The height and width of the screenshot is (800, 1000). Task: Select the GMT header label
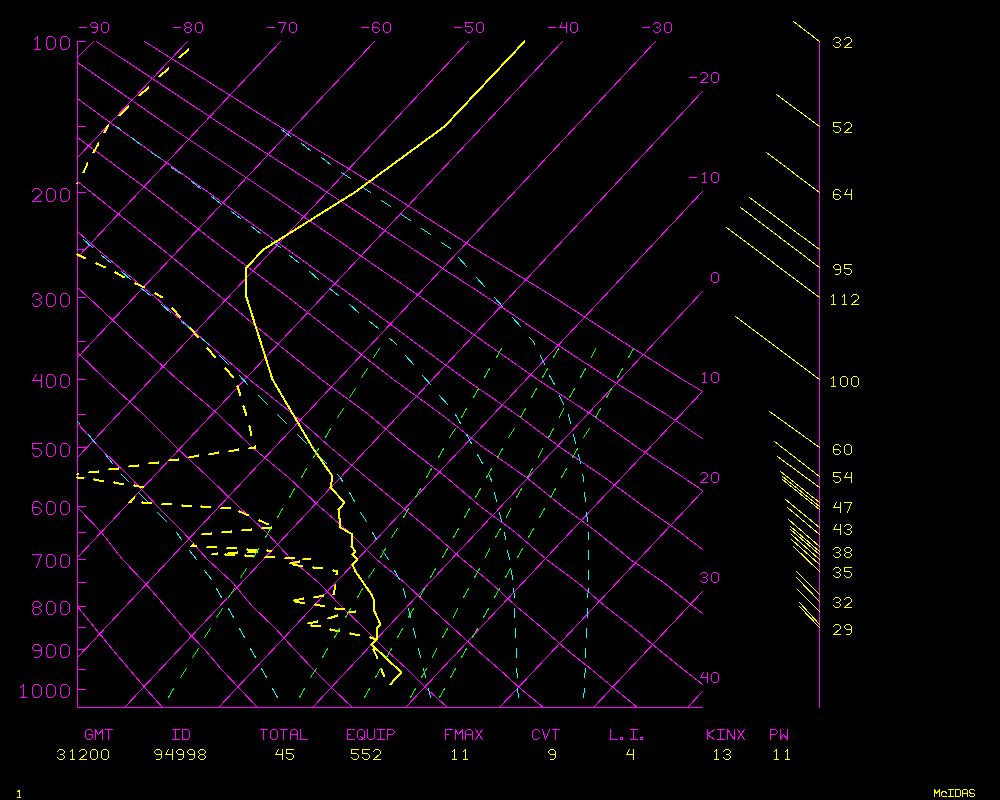click(x=98, y=735)
